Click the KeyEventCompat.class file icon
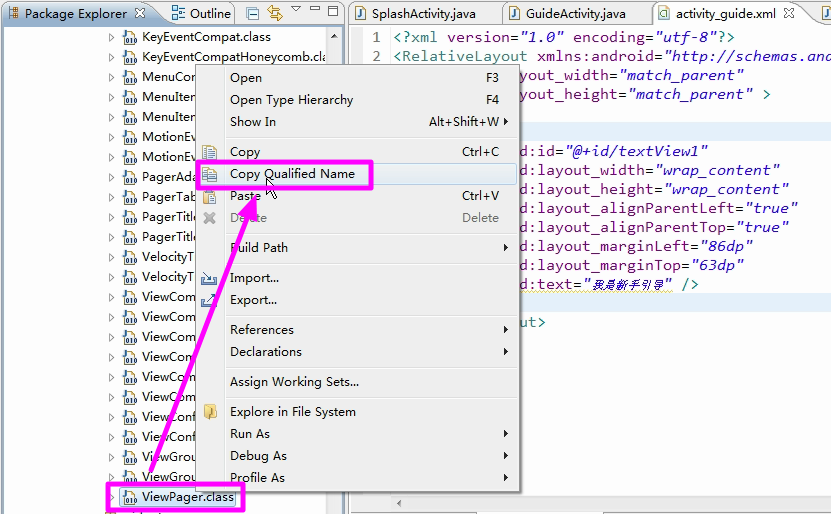Screen dimensions: 831x514 click(x=129, y=37)
